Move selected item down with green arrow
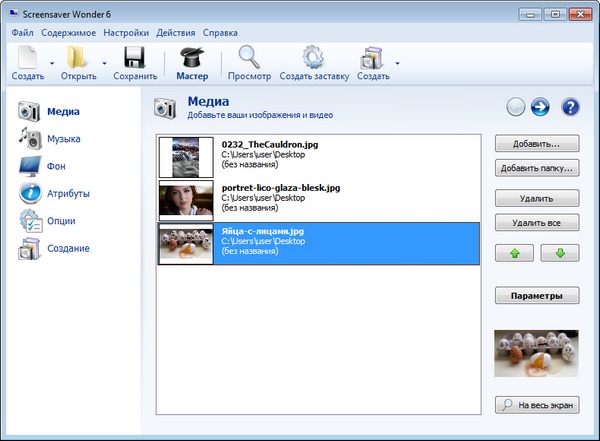 [560, 253]
